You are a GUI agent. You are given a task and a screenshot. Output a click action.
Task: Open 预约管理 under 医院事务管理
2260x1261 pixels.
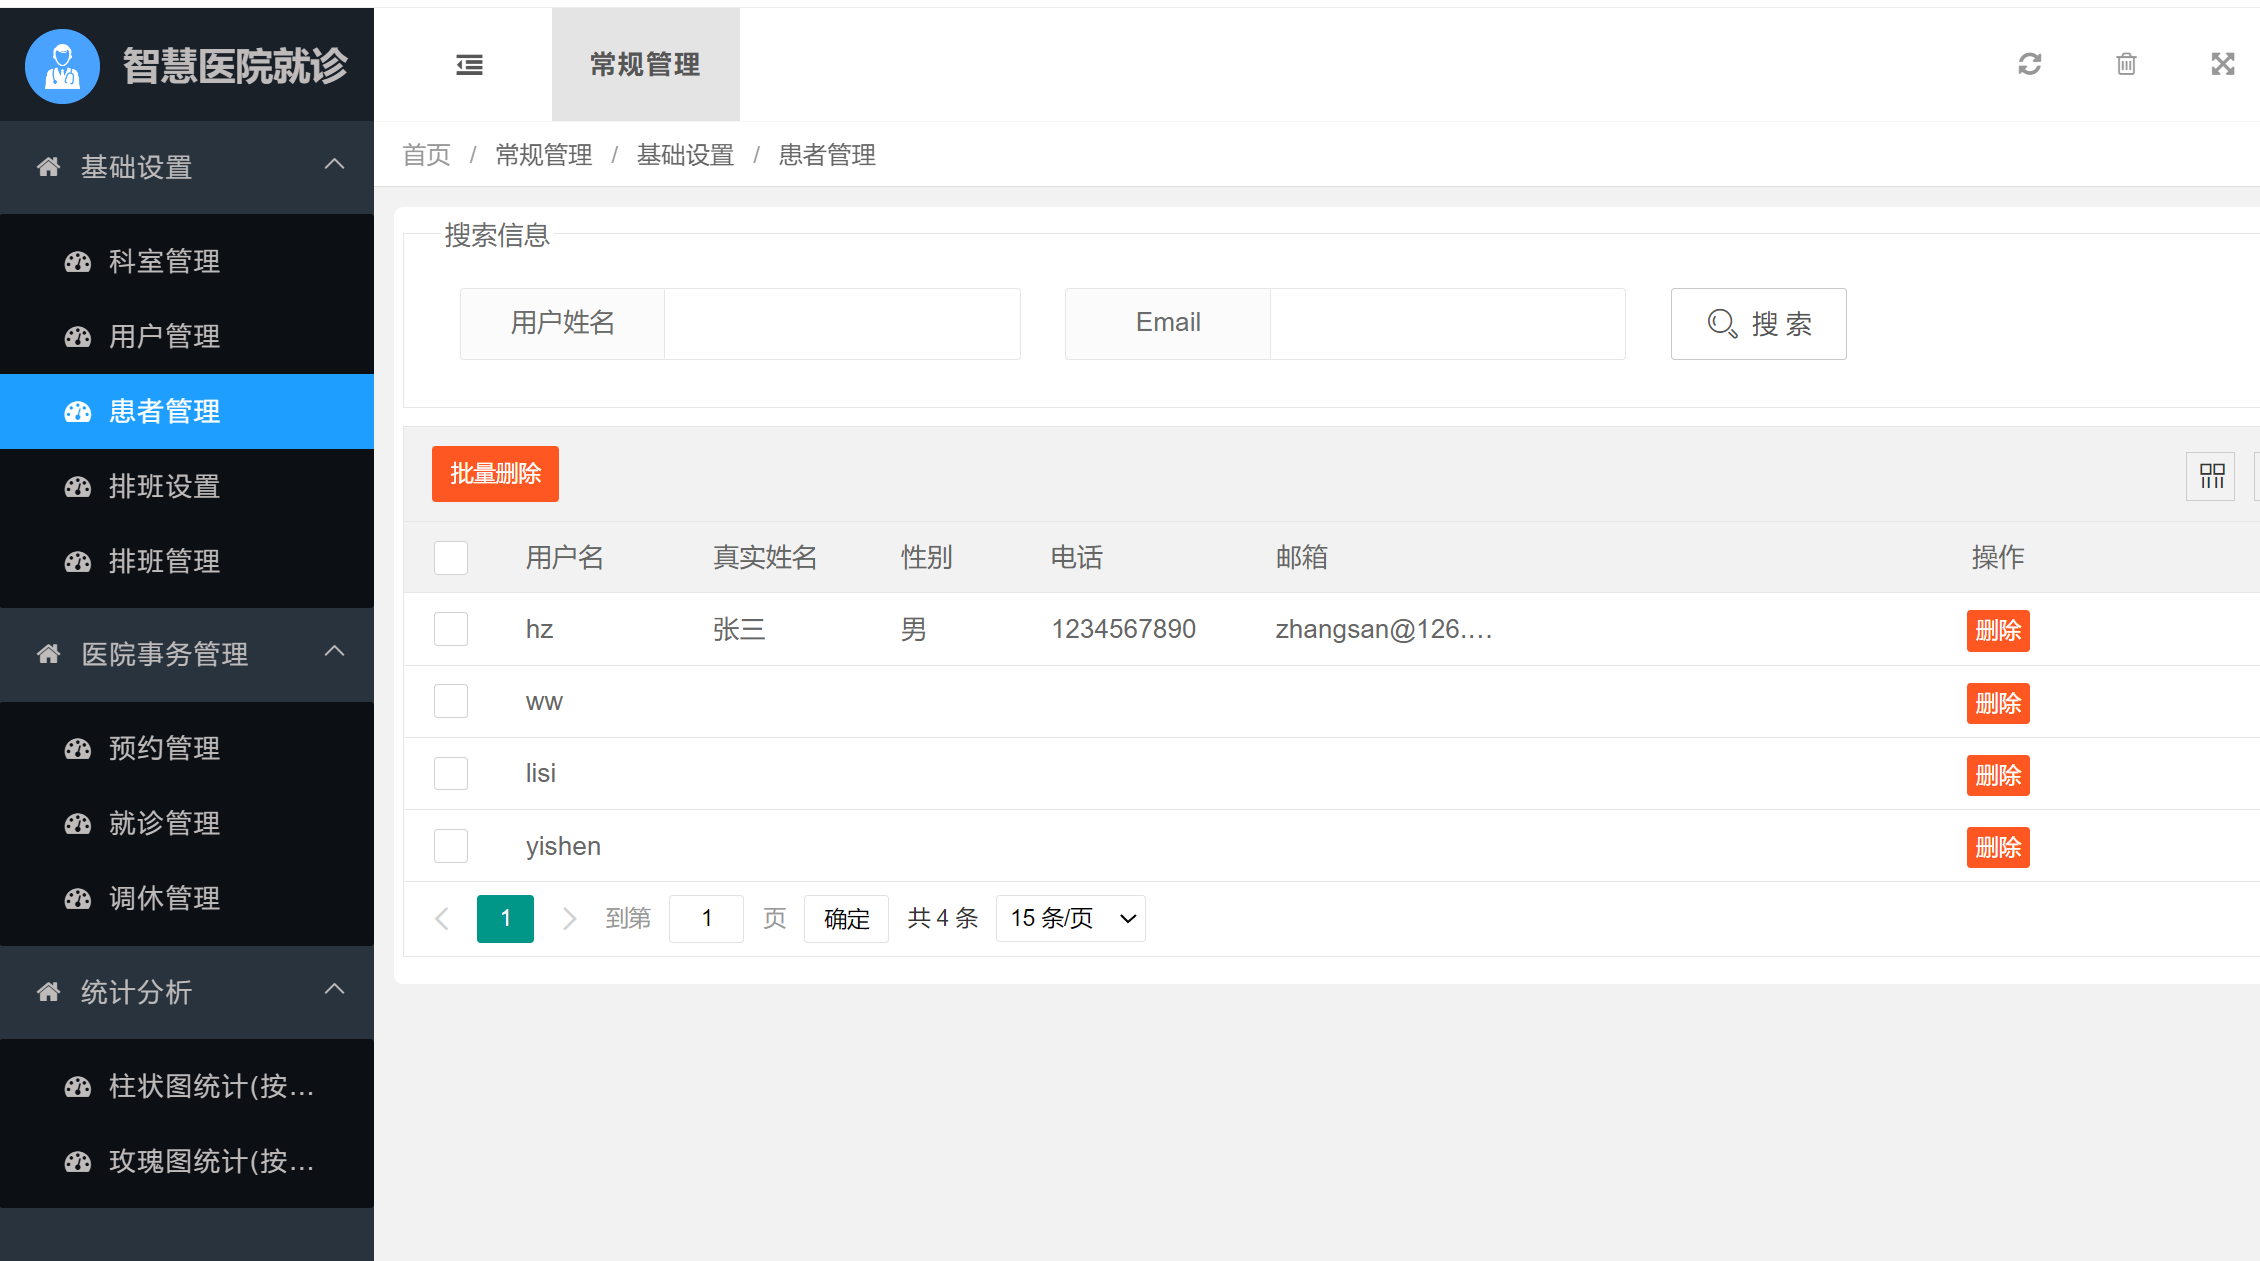pos(164,748)
